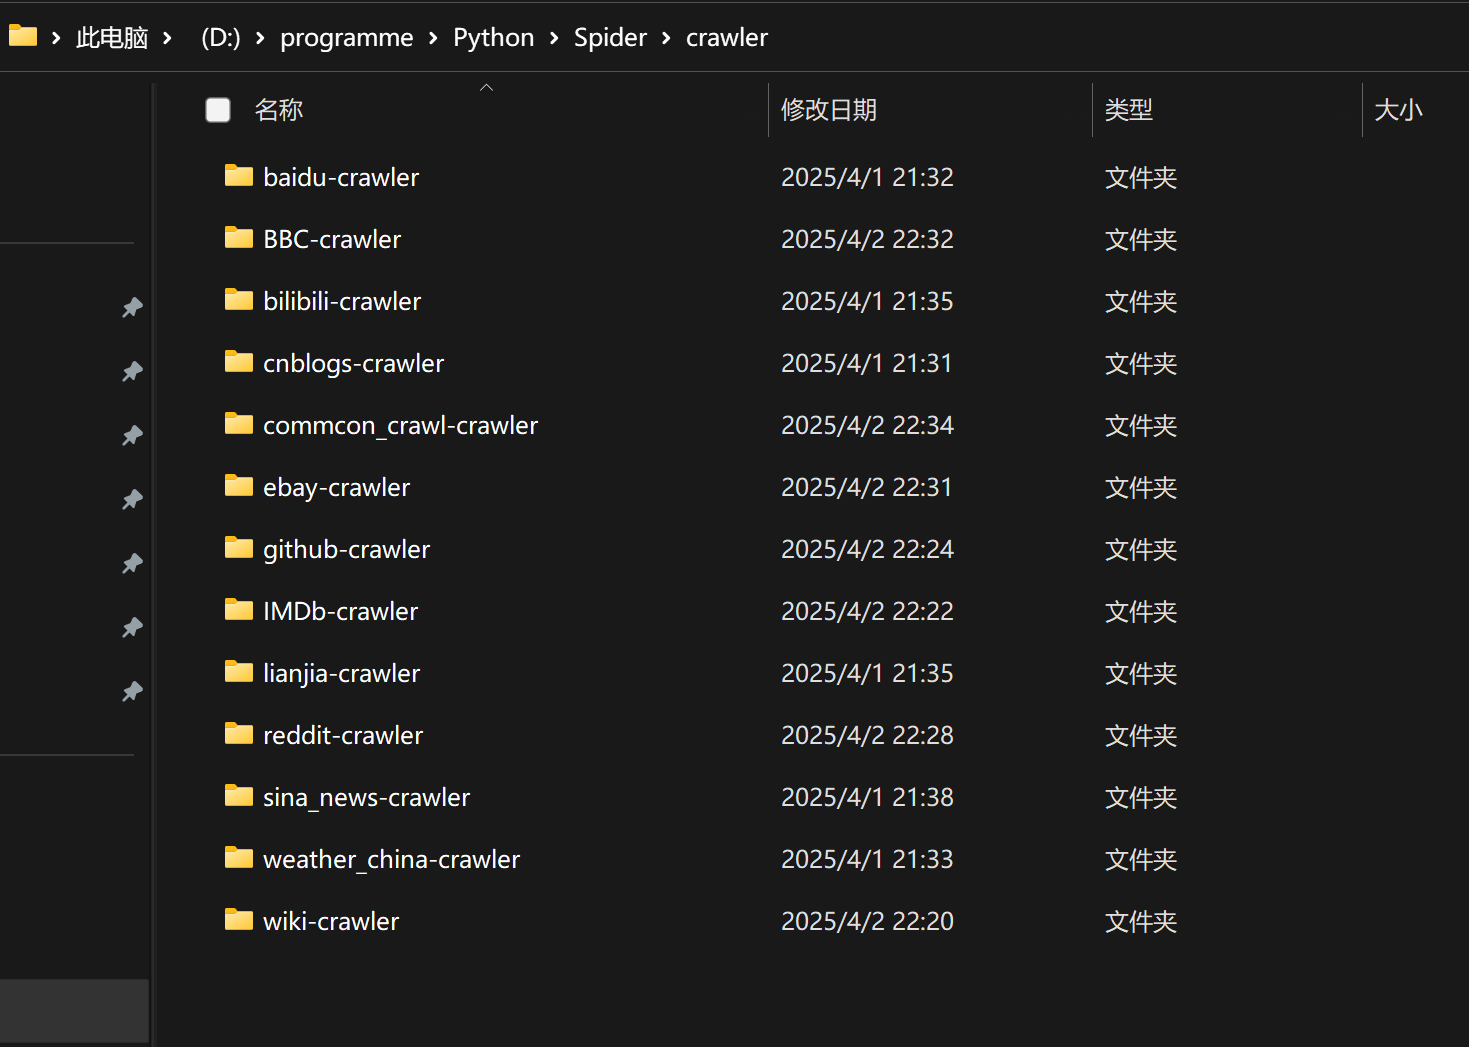The width and height of the screenshot is (1469, 1047).
Task: Click the lianjia-crawler folder icon
Action: point(239,672)
